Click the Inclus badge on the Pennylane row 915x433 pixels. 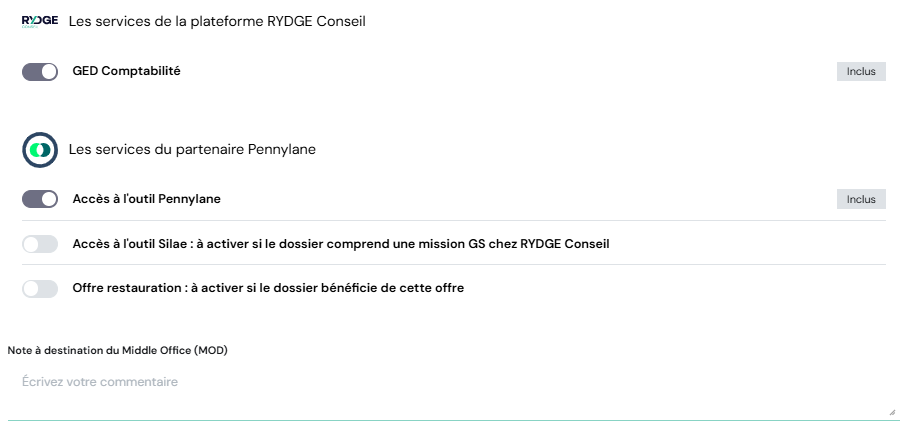[x=860, y=199]
